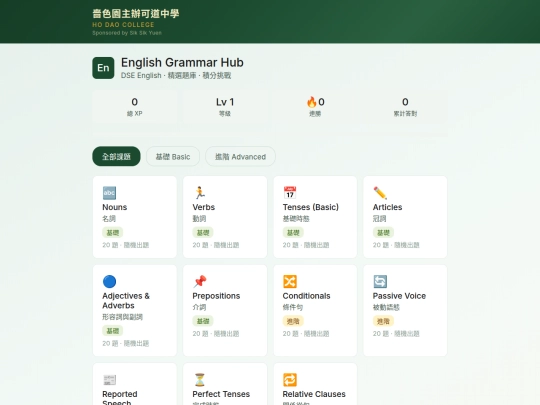This screenshot has height=405, width=540.
Task: Click the total XP stat box
Action: pyautogui.click(x=135, y=107)
